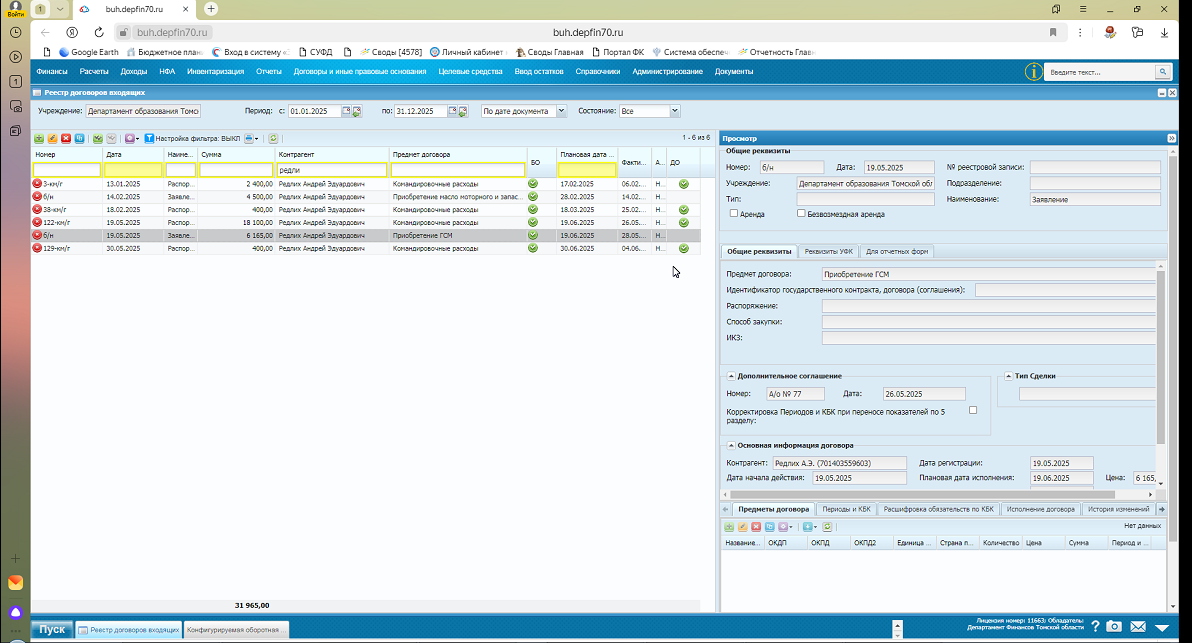This screenshot has height=643, width=1192.
Task: Reload the browser page
Action: click(99, 32)
